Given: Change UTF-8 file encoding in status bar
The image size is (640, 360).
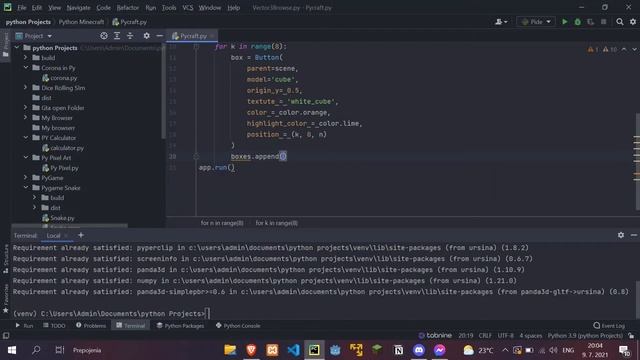Looking at the screenshot, I should pos(505,336).
